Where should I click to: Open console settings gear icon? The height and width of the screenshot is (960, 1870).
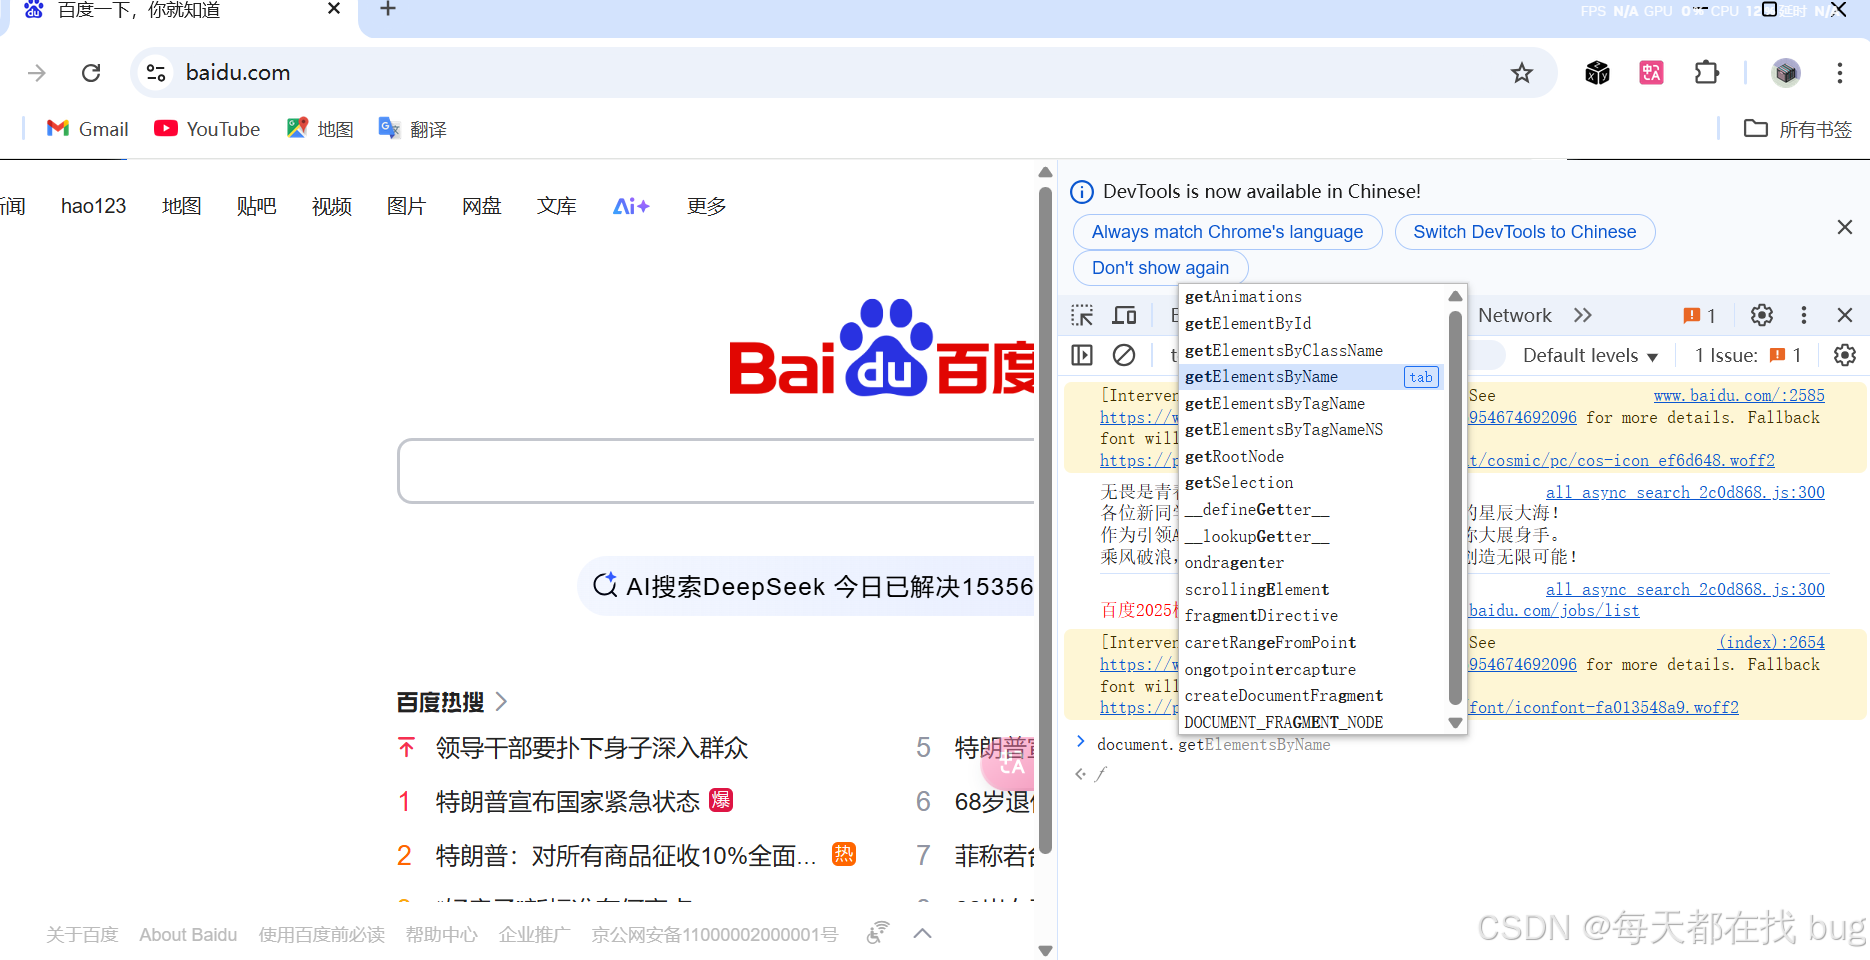click(1845, 355)
